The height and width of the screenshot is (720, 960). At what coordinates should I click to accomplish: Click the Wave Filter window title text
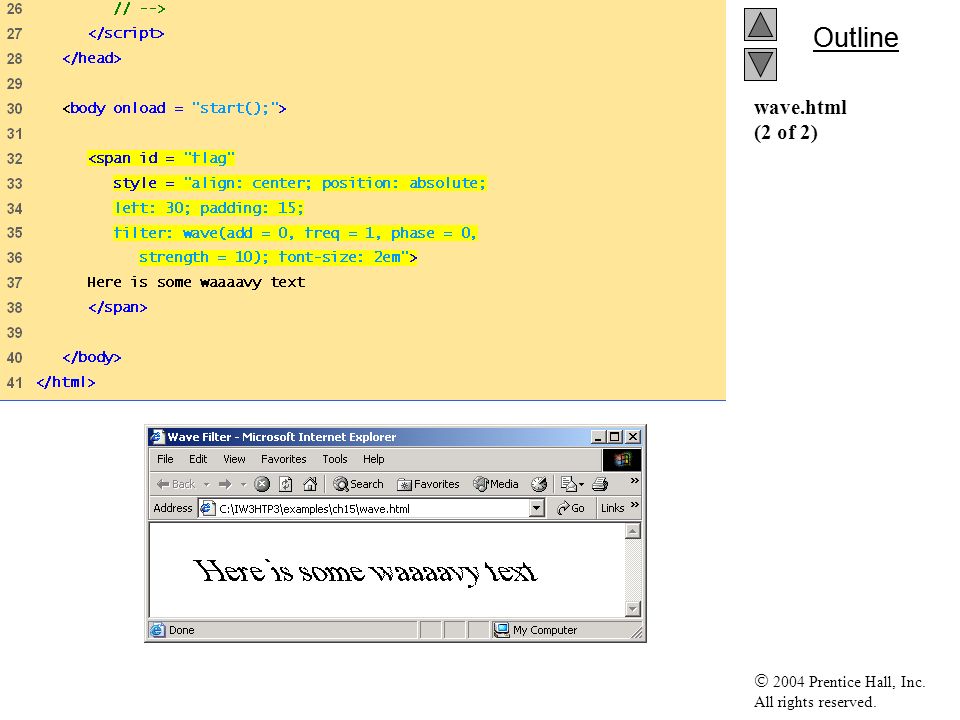282,437
